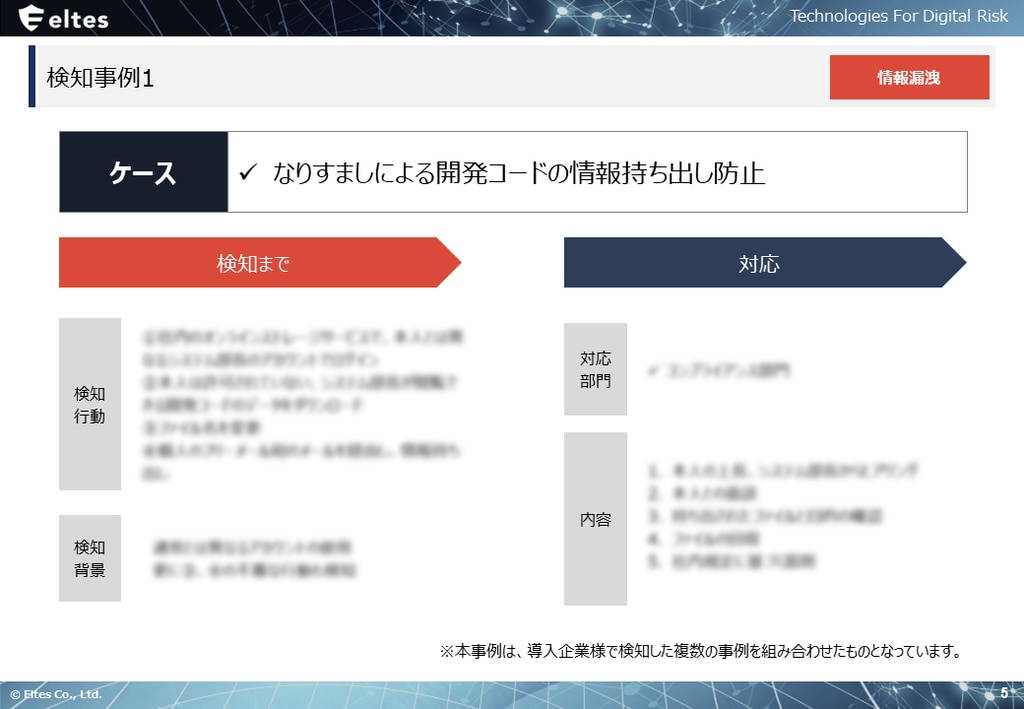Click the gray 検知背景 label box
1024x709 pixels.
(90, 558)
